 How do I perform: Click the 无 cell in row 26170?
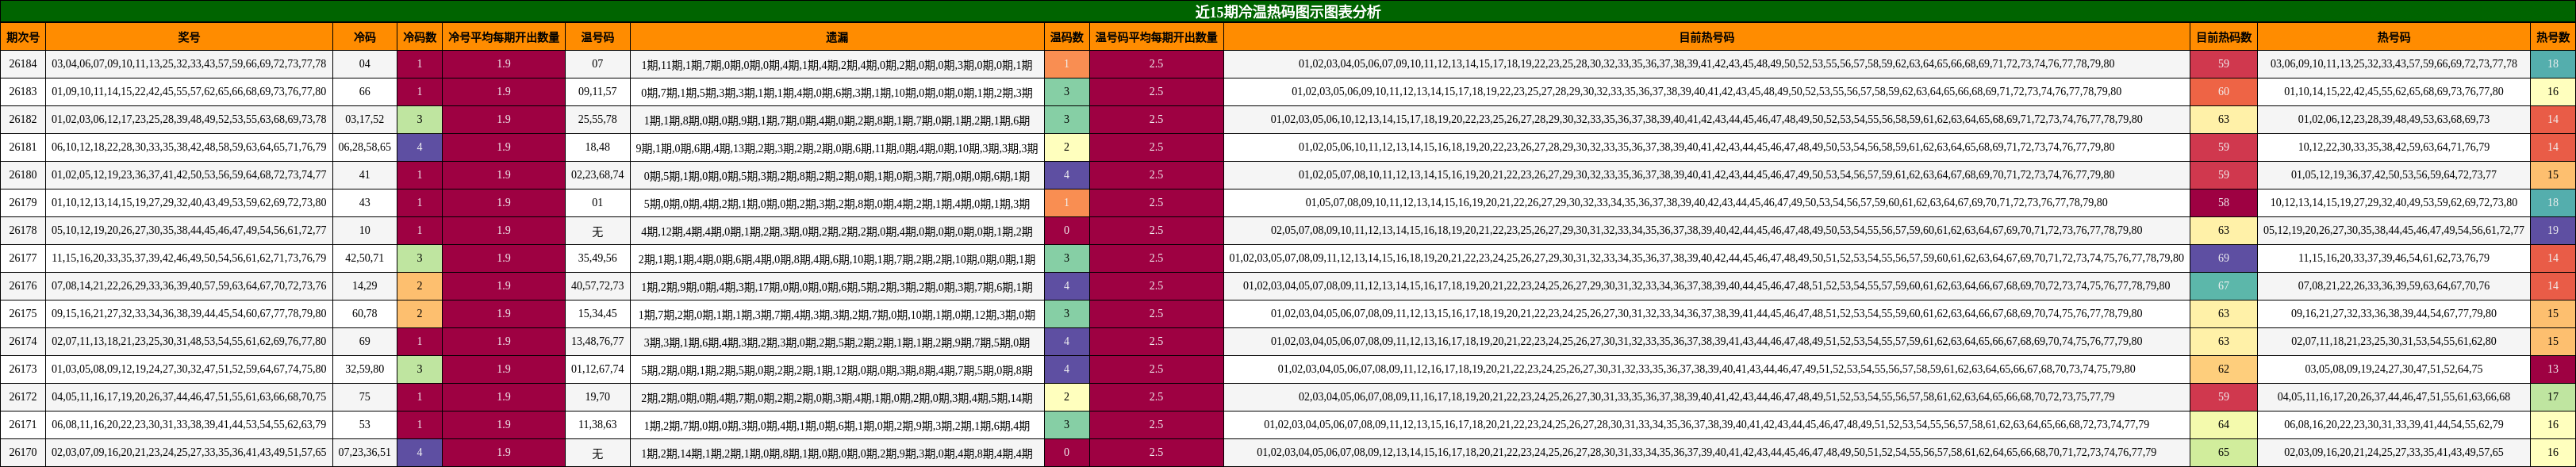coord(597,453)
